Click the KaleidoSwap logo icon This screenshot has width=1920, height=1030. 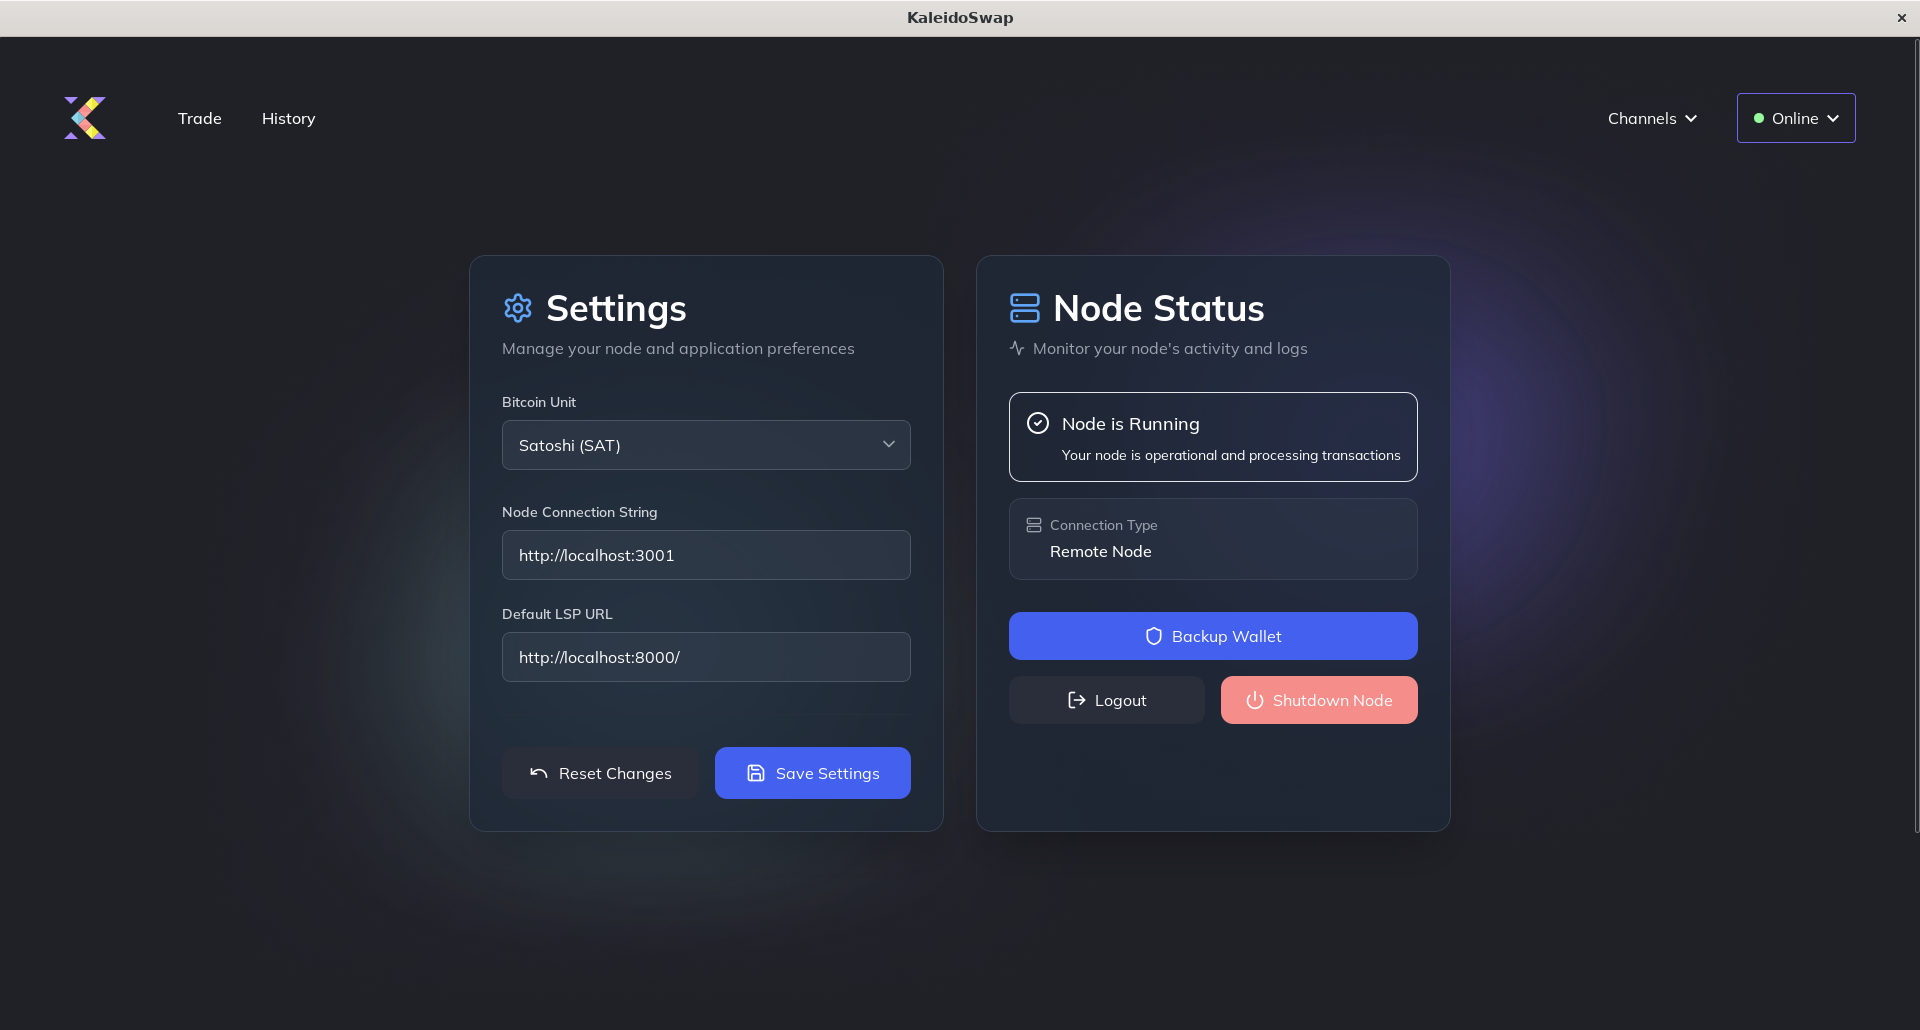[x=85, y=118]
